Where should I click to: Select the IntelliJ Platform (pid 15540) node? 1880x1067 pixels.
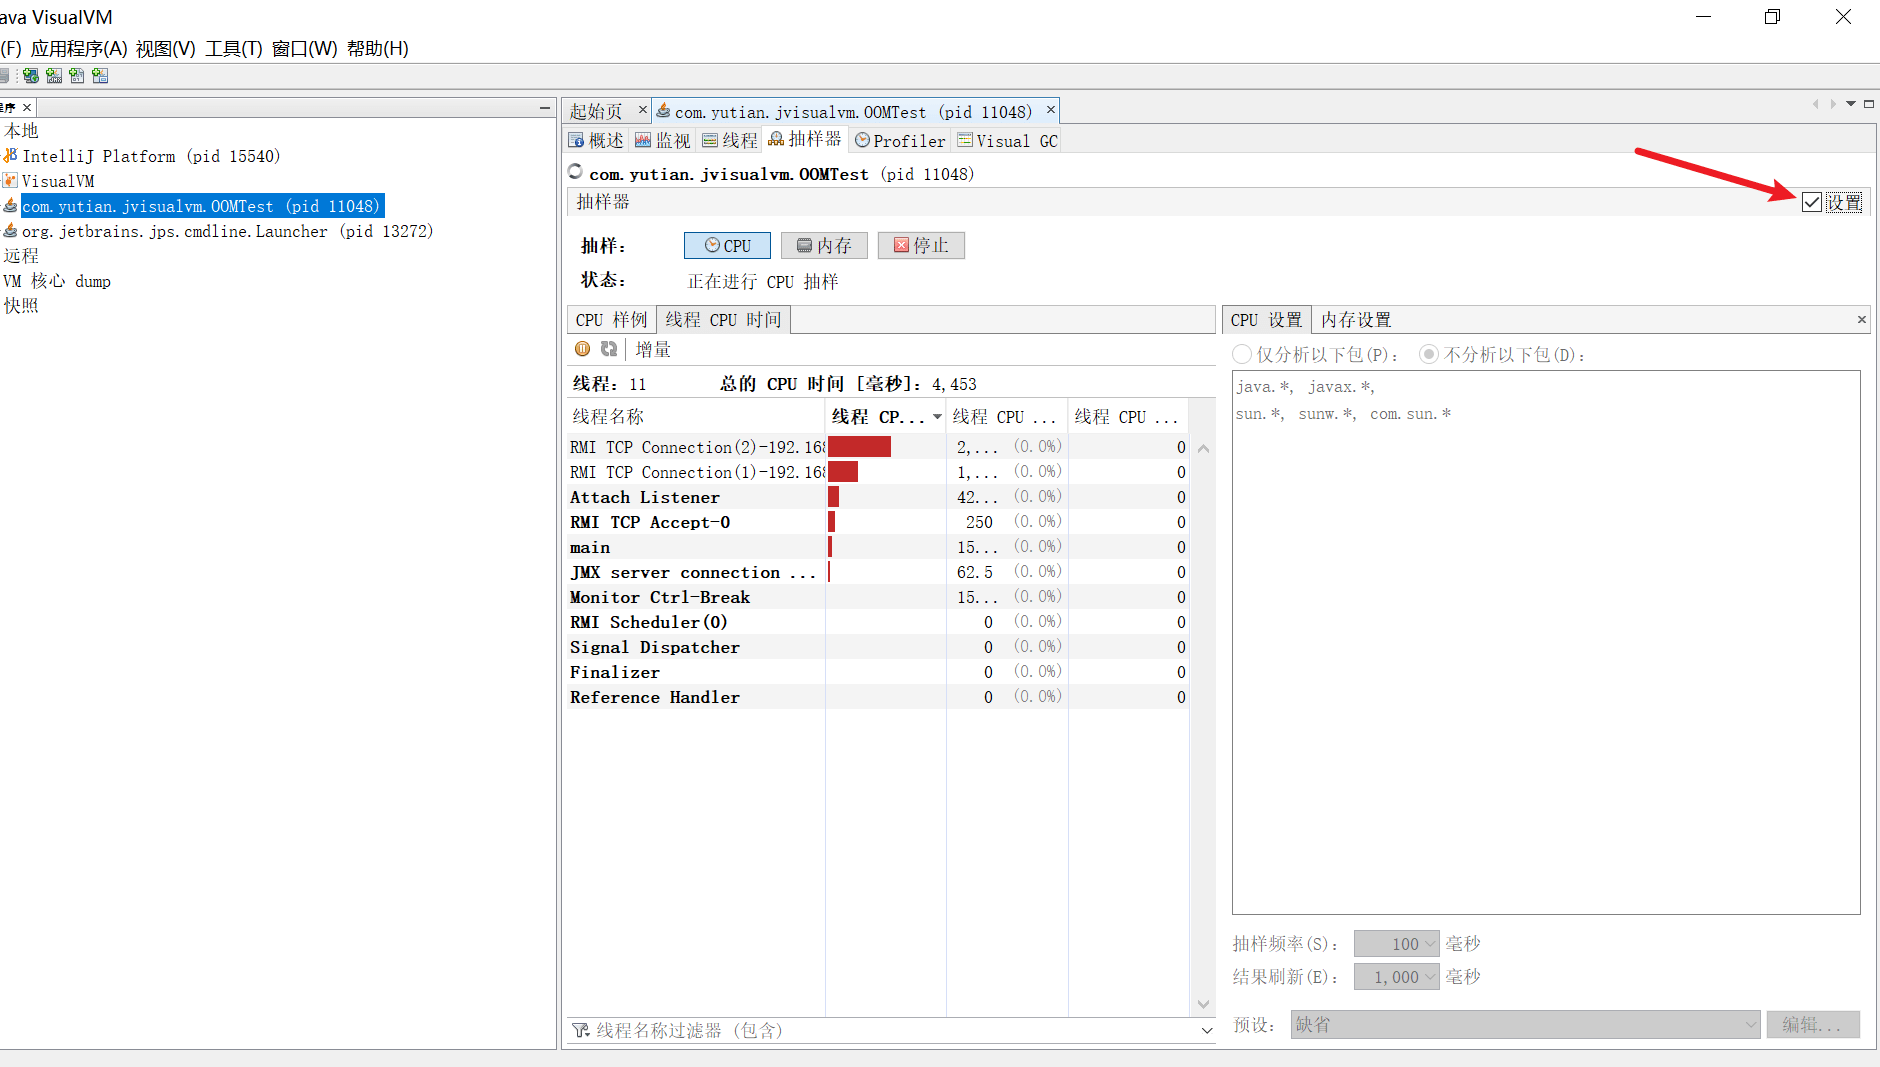click(150, 156)
